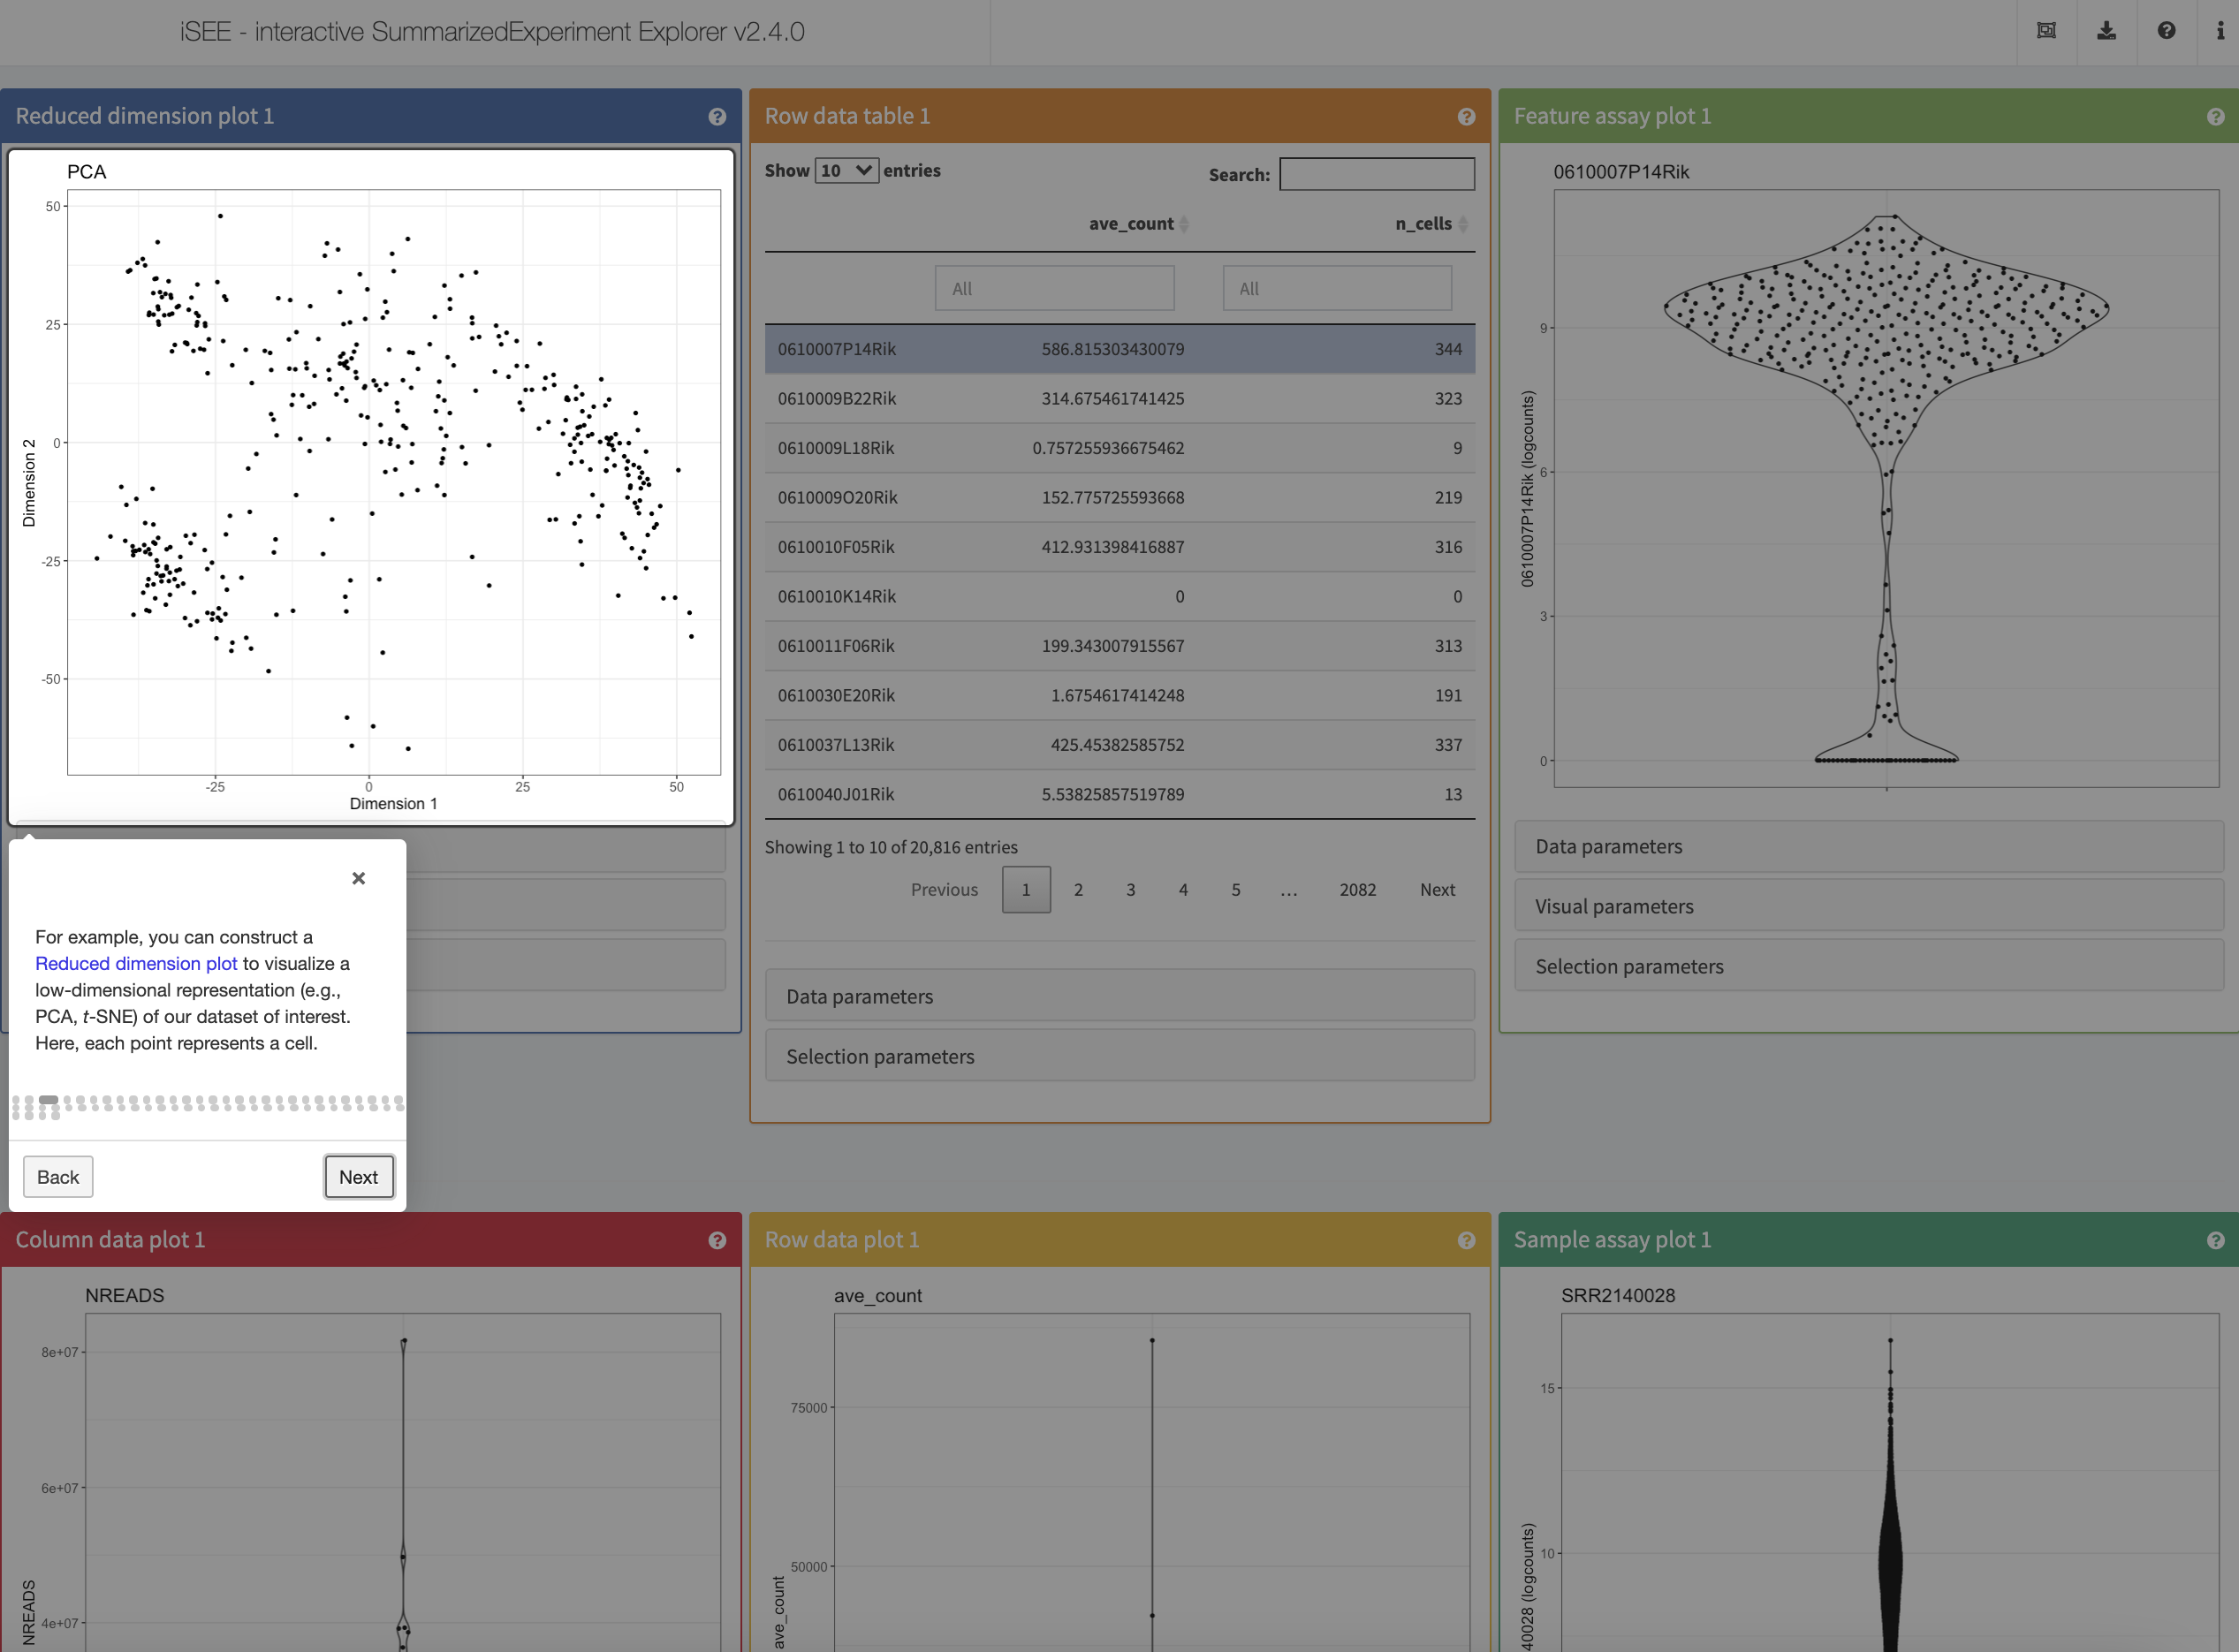The height and width of the screenshot is (1652, 2239).
Task: Close the tour popup with the X
Action: pyautogui.click(x=358, y=878)
